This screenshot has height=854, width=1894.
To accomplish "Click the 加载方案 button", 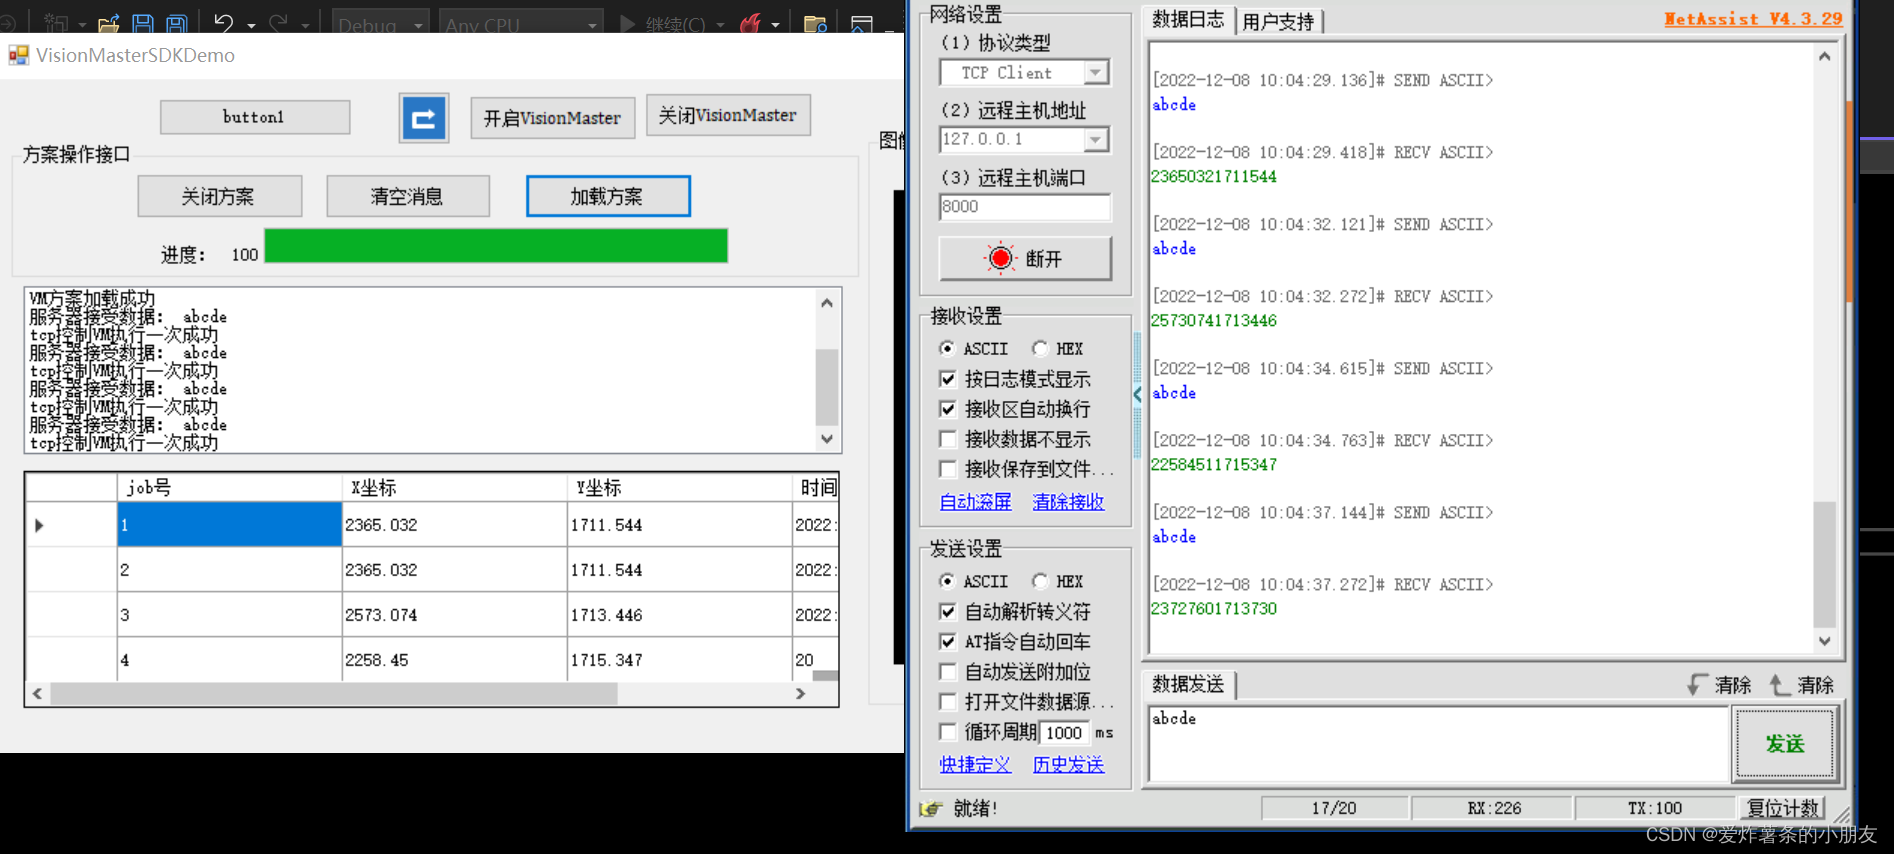I will [x=608, y=196].
